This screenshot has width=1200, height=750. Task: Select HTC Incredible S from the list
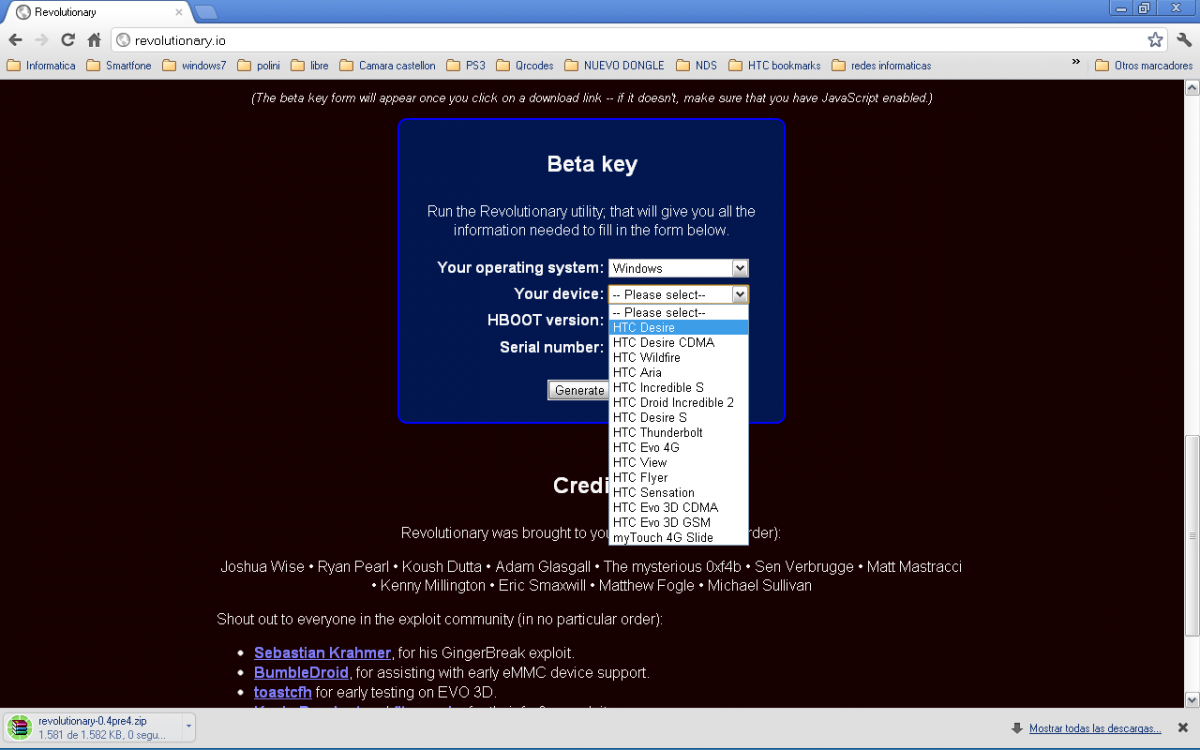pyautogui.click(x=678, y=387)
